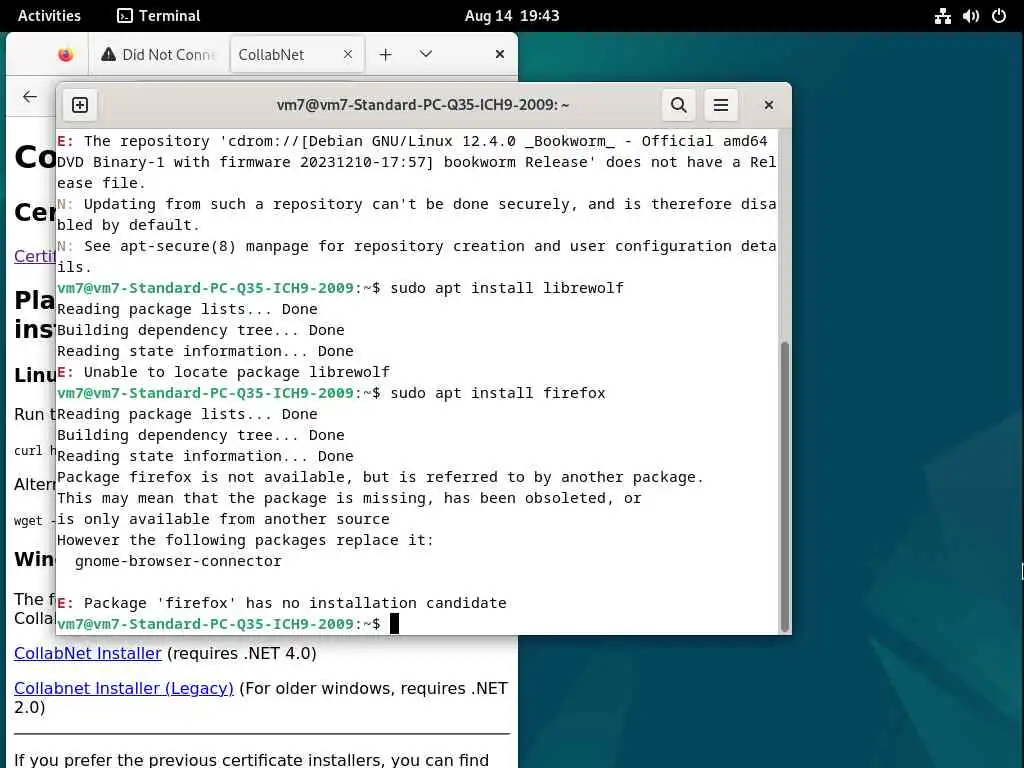Click '(requires .NET 4.0)' text in browser

(242, 653)
